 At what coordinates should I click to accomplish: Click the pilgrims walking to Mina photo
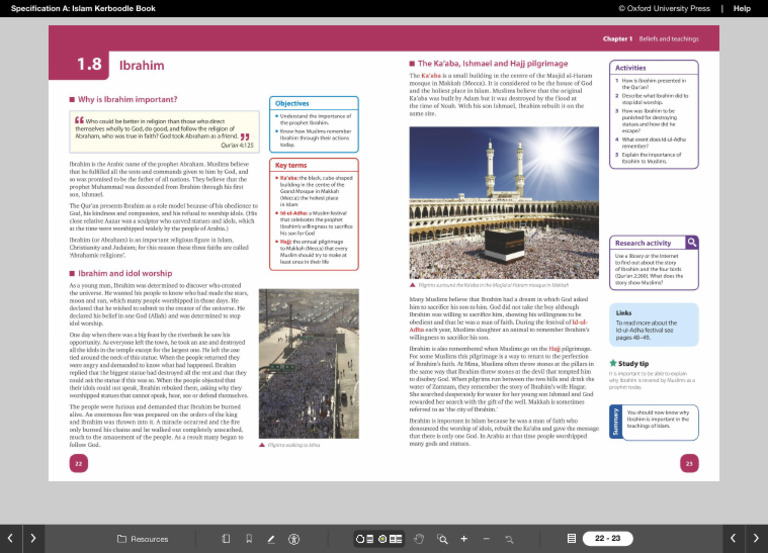(x=309, y=363)
